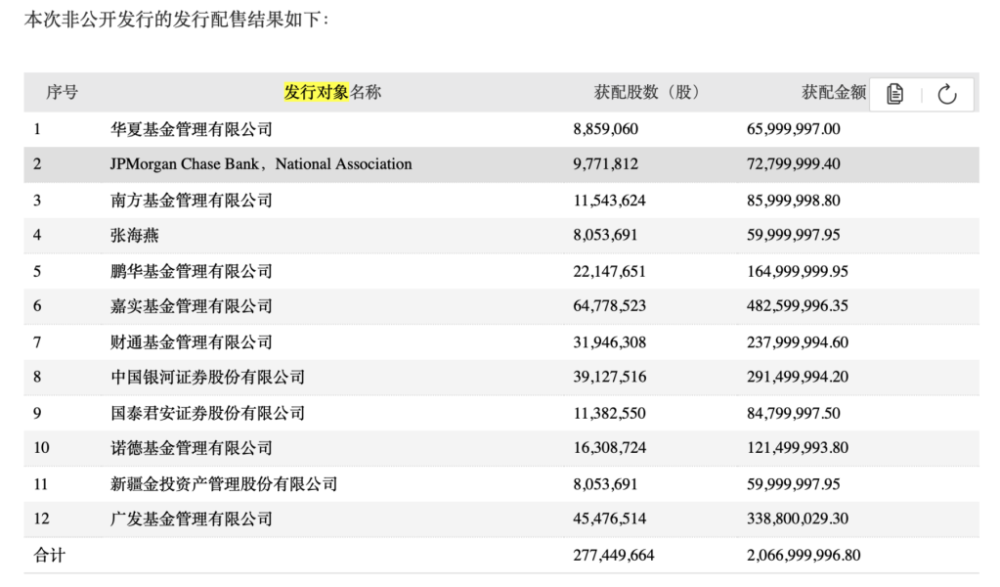This screenshot has height=587, width=1000.
Task: Click amount 164,999,999.95
Action: pyautogui.click(x=797, y=271)
